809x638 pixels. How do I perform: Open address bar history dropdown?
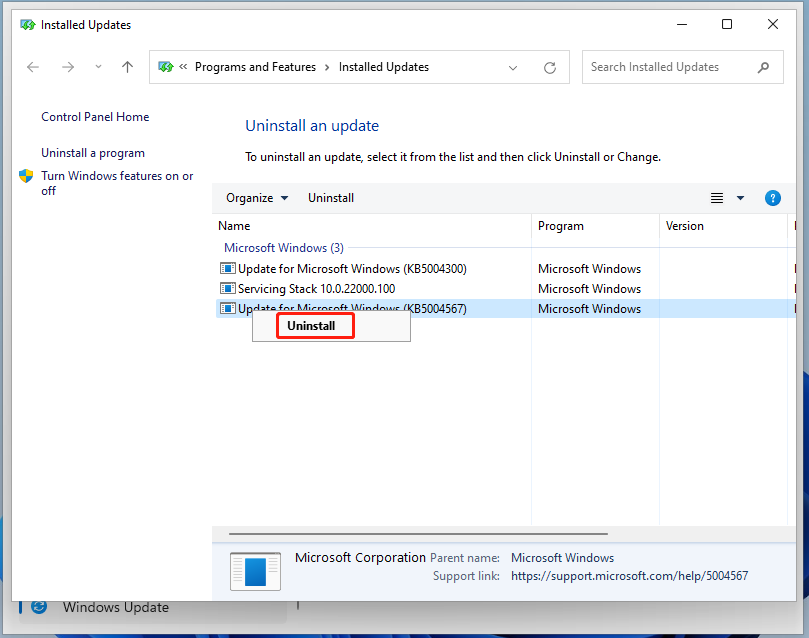coord(513,68)
